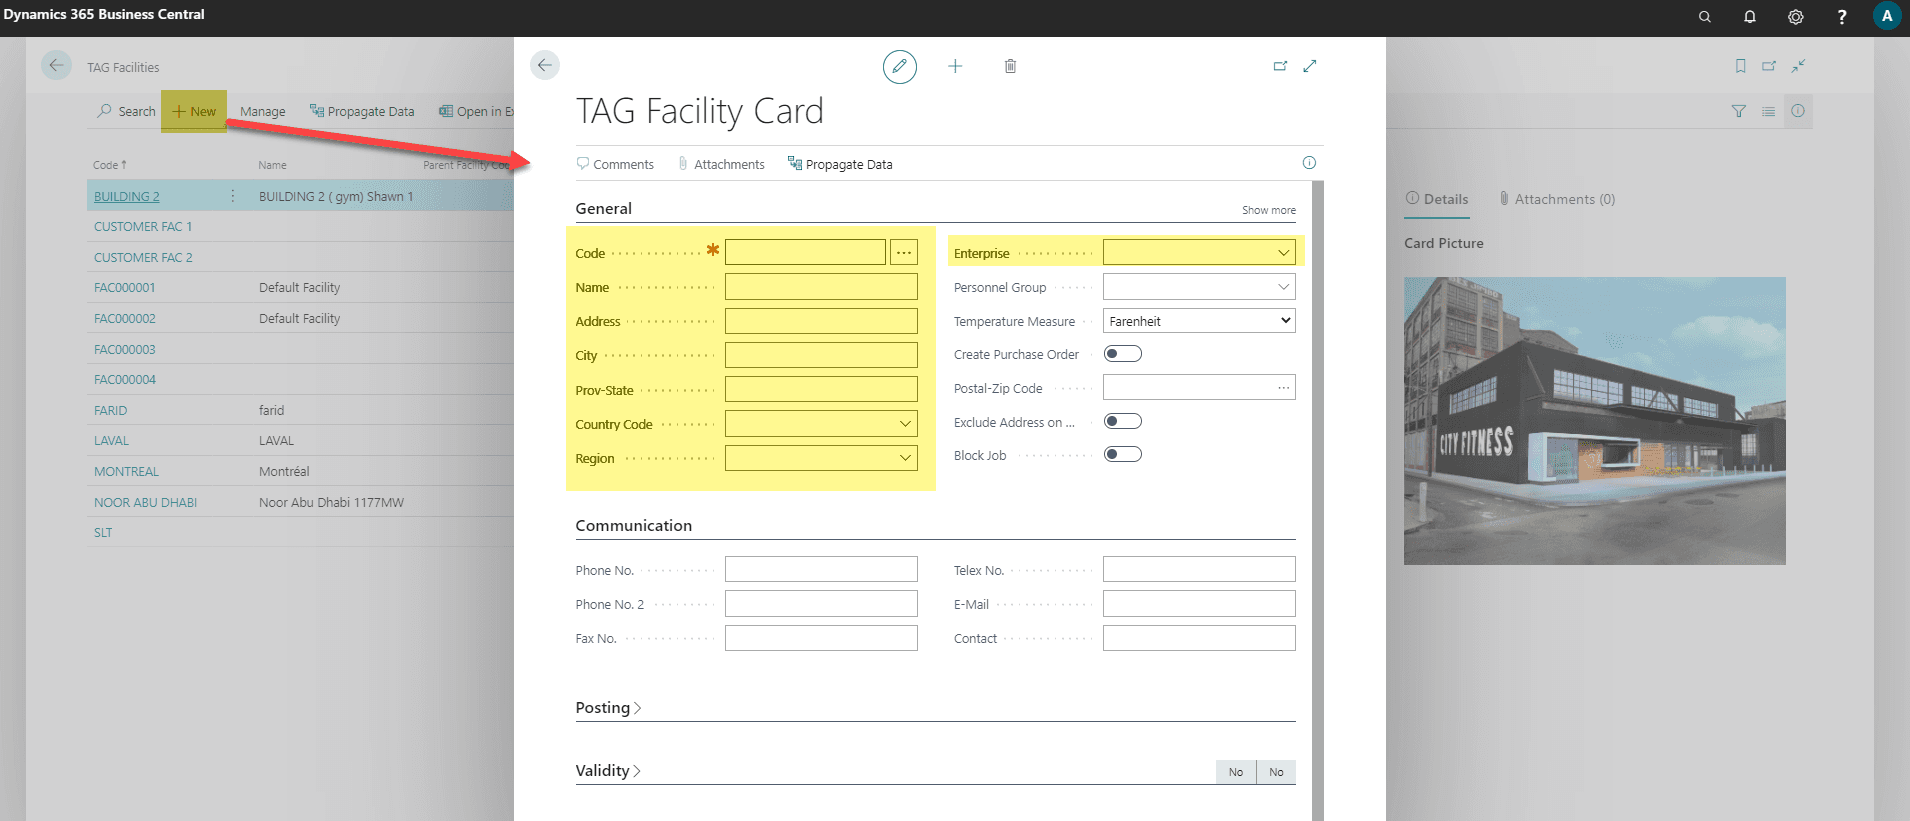The image size is (1910, 821).
Task: Click New in list toolbar
Action: [x=194, y=111]
